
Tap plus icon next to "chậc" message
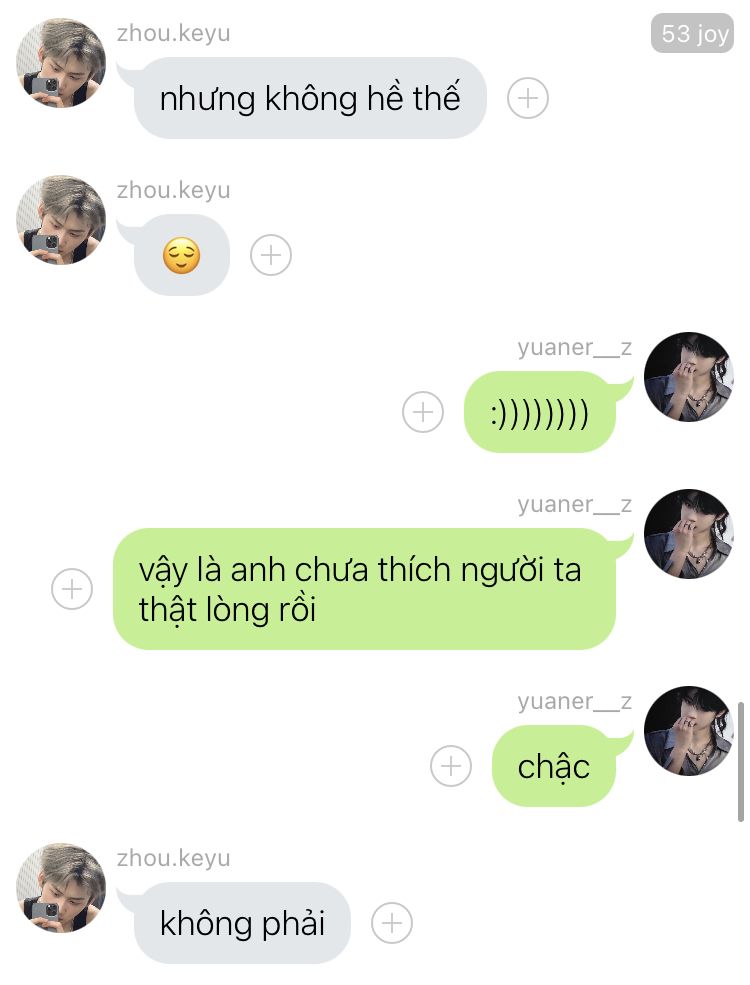(x=451, y=766)
